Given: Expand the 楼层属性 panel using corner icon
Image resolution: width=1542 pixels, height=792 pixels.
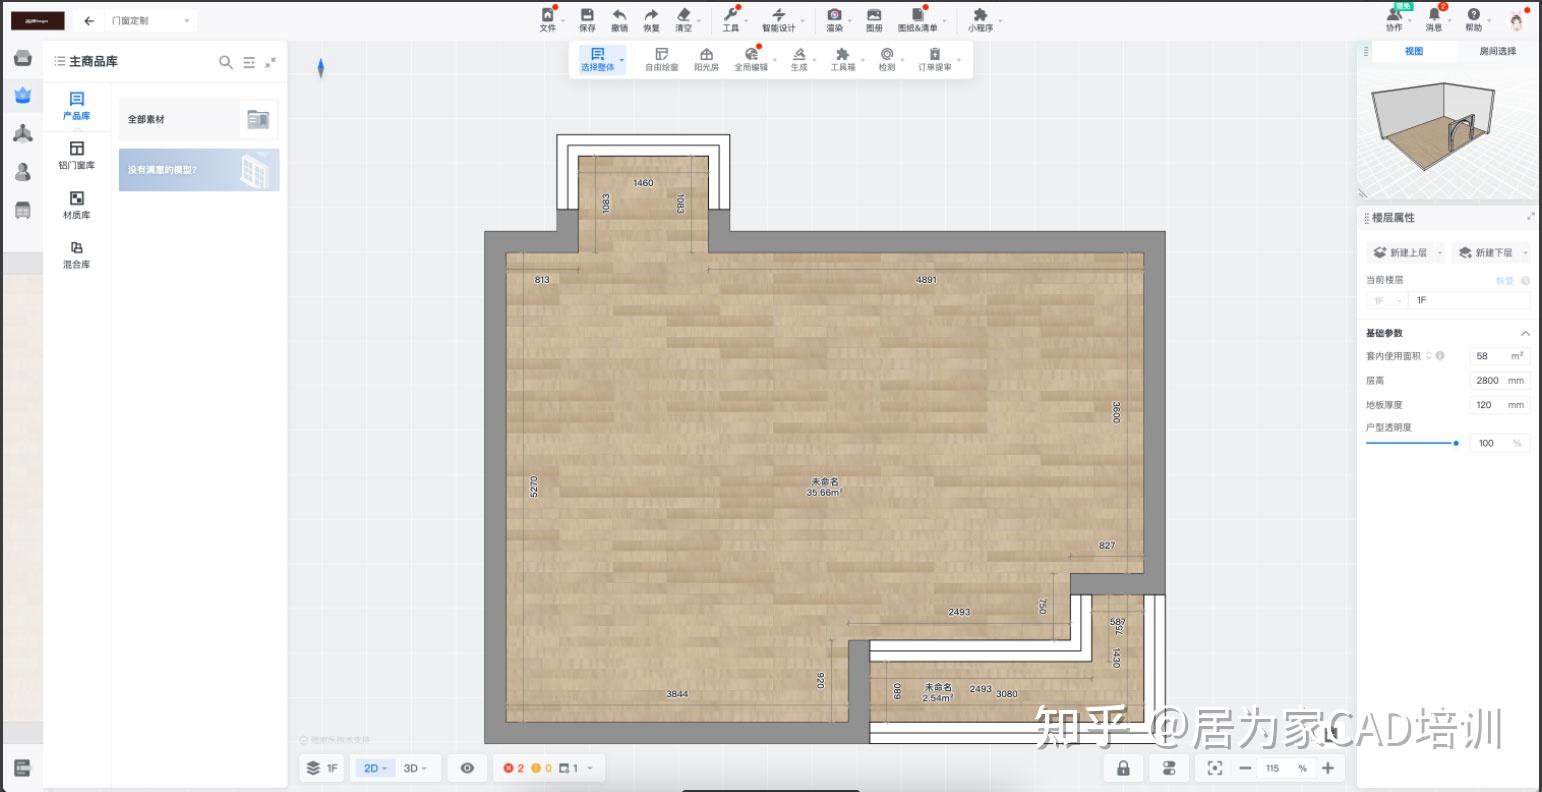Looking at the screenshot, I should click(x=1530, y=217).
